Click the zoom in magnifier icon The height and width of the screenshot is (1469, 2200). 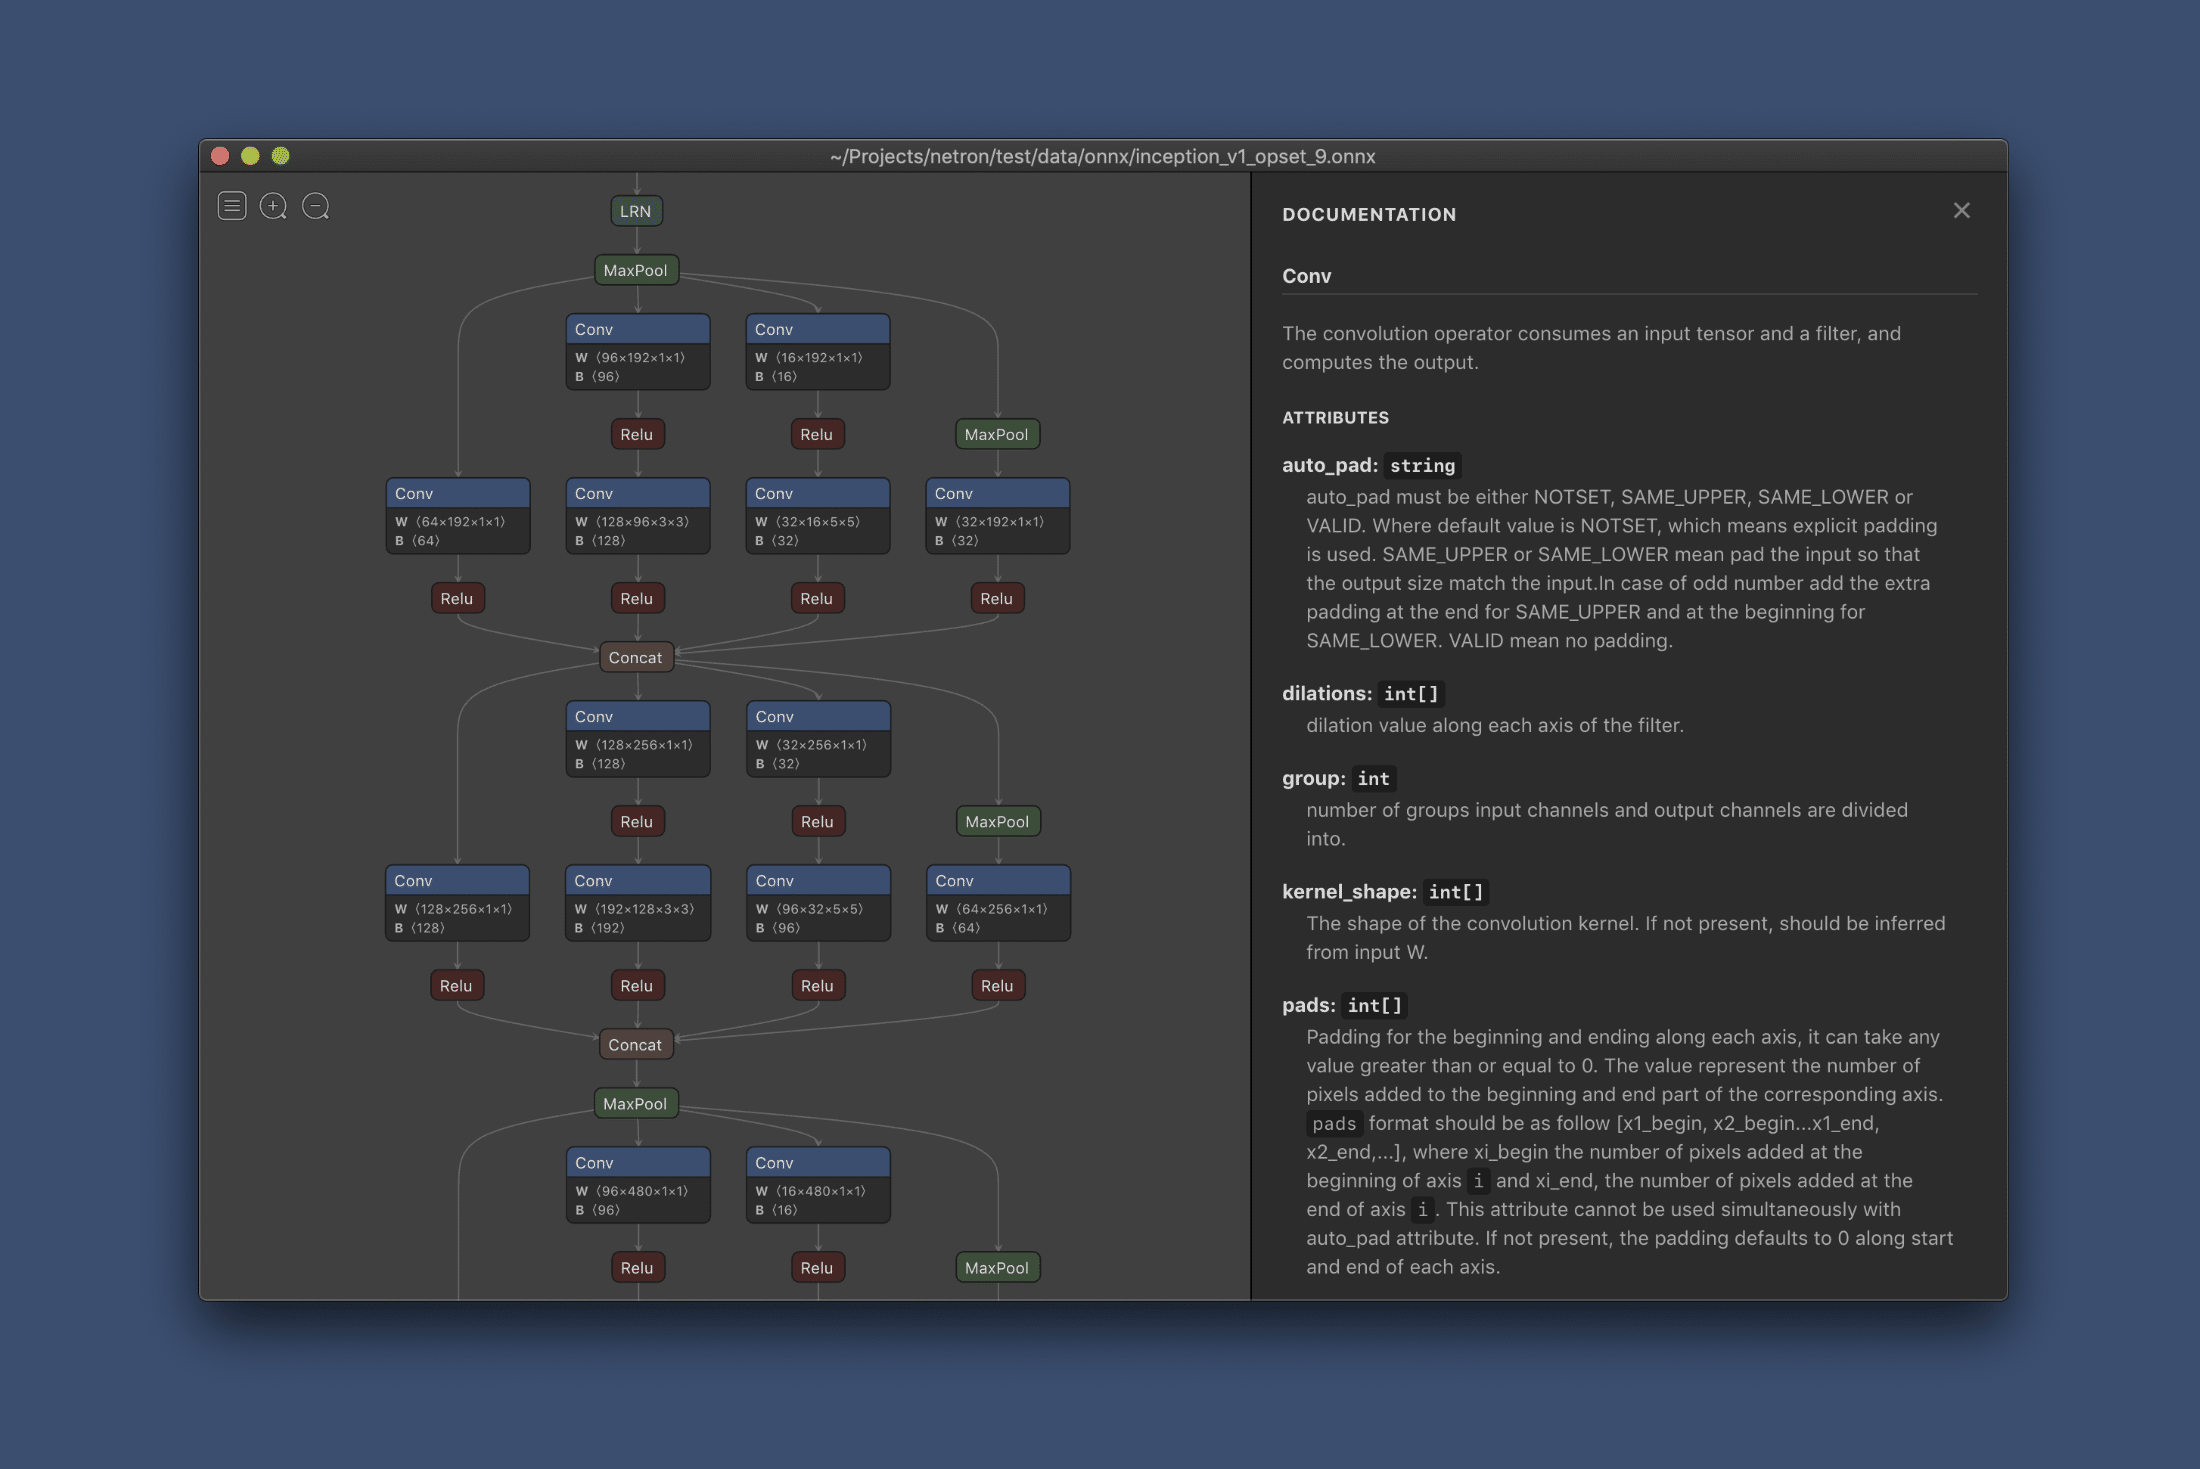pyautogui.click(x=273, y=207)
